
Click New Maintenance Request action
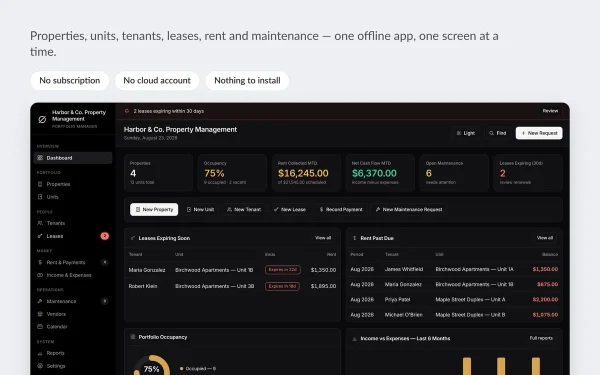(x=409, y=210)
